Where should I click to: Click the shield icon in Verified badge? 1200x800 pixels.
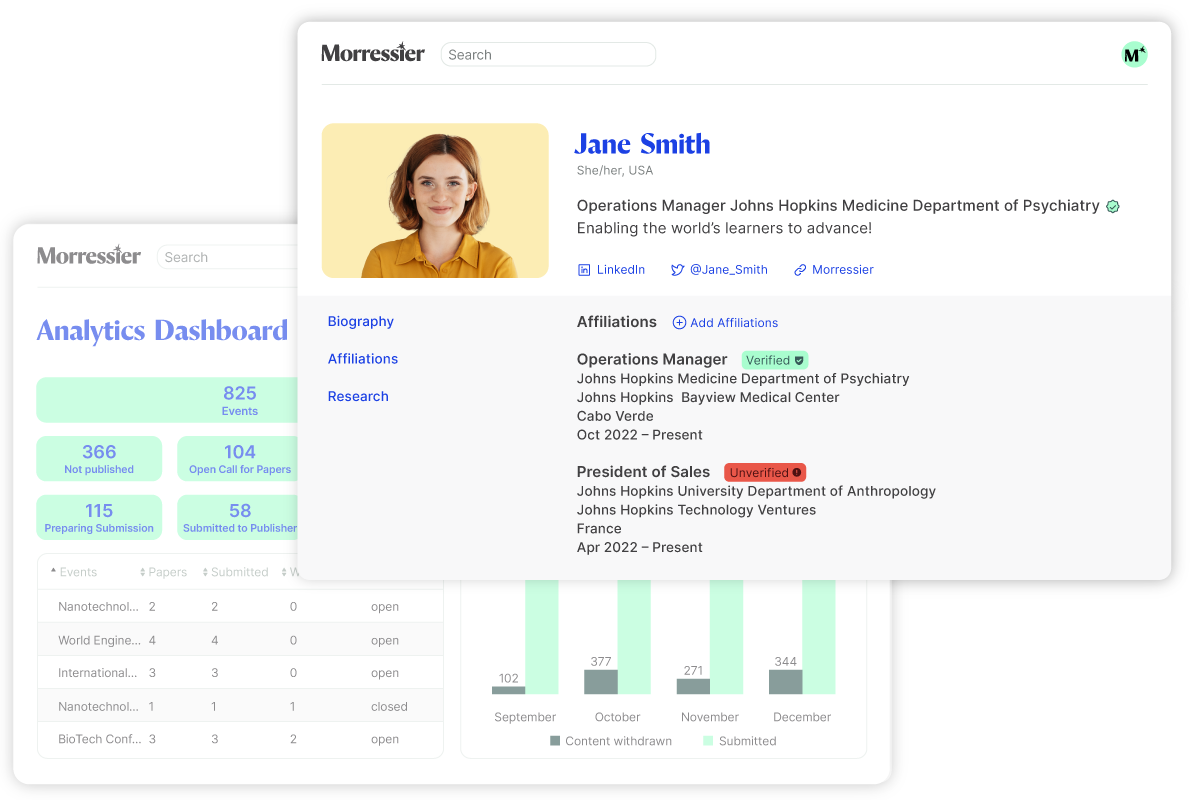click(x=799, y=360)
